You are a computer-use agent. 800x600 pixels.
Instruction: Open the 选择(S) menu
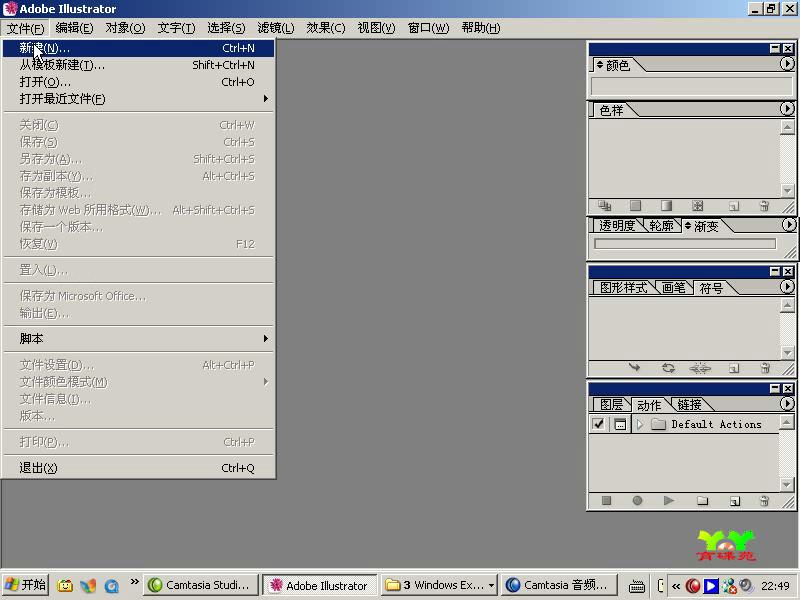226,28
